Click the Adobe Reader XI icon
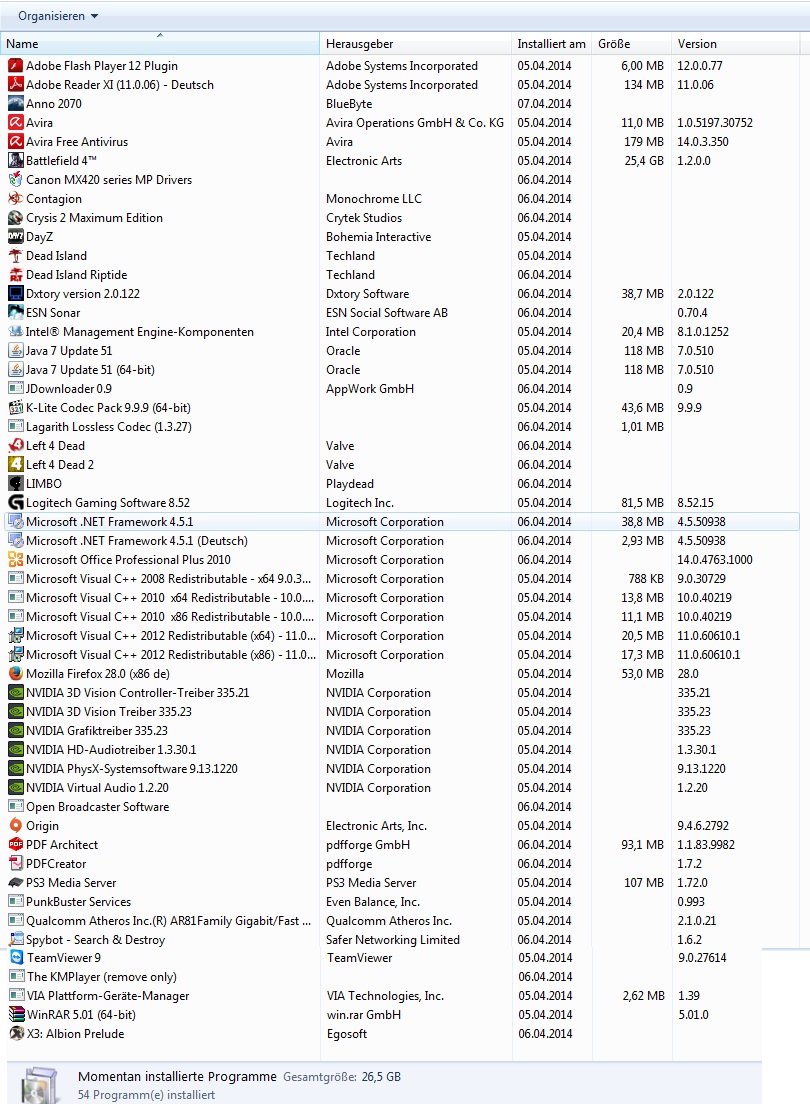Screen dimensions: 810x1111 tap(16, 85)
